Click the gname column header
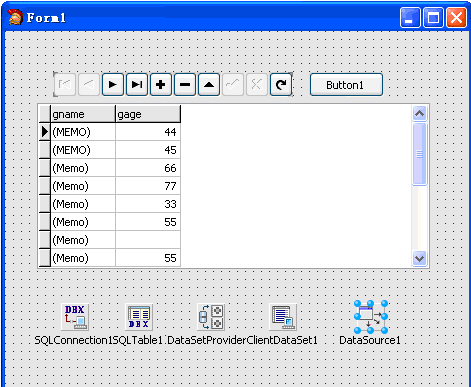The width and height of the screenshot is (471, 387). [83, 114]
